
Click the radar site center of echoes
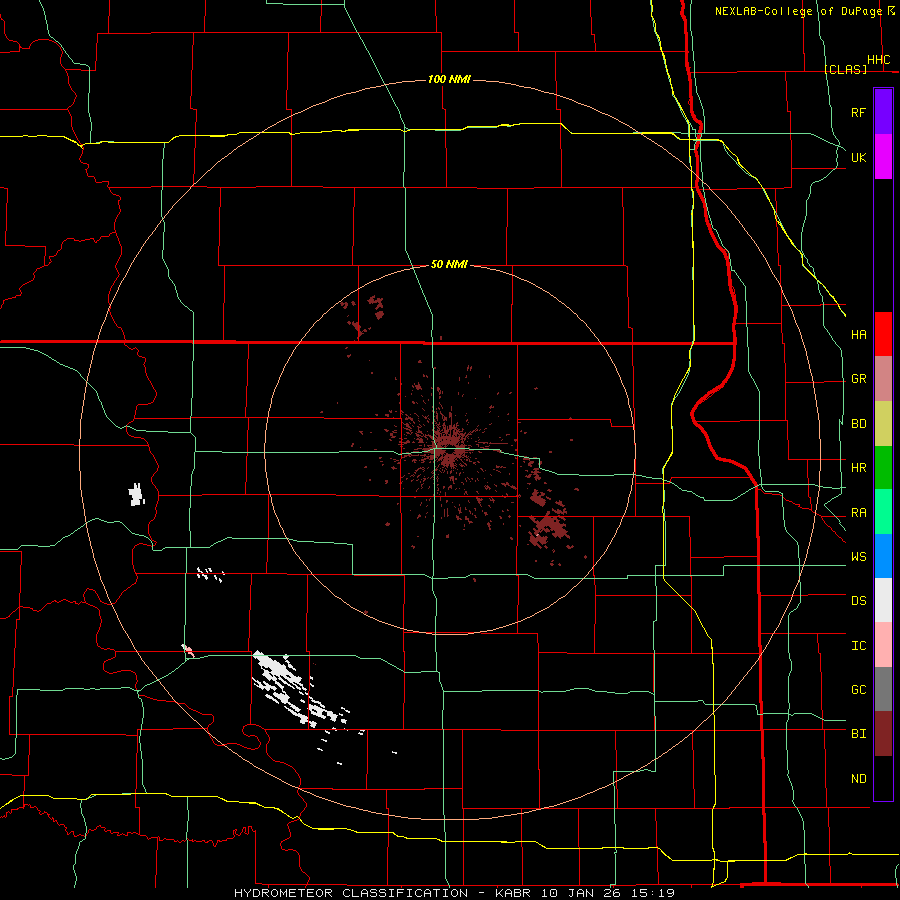[x=448, y=448]
